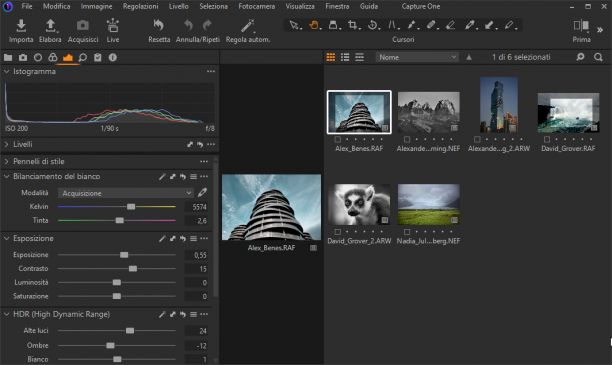Viewport: 612px width, 365px height.
Task: Select the keystone cursor tool
Action: (392, 25)
